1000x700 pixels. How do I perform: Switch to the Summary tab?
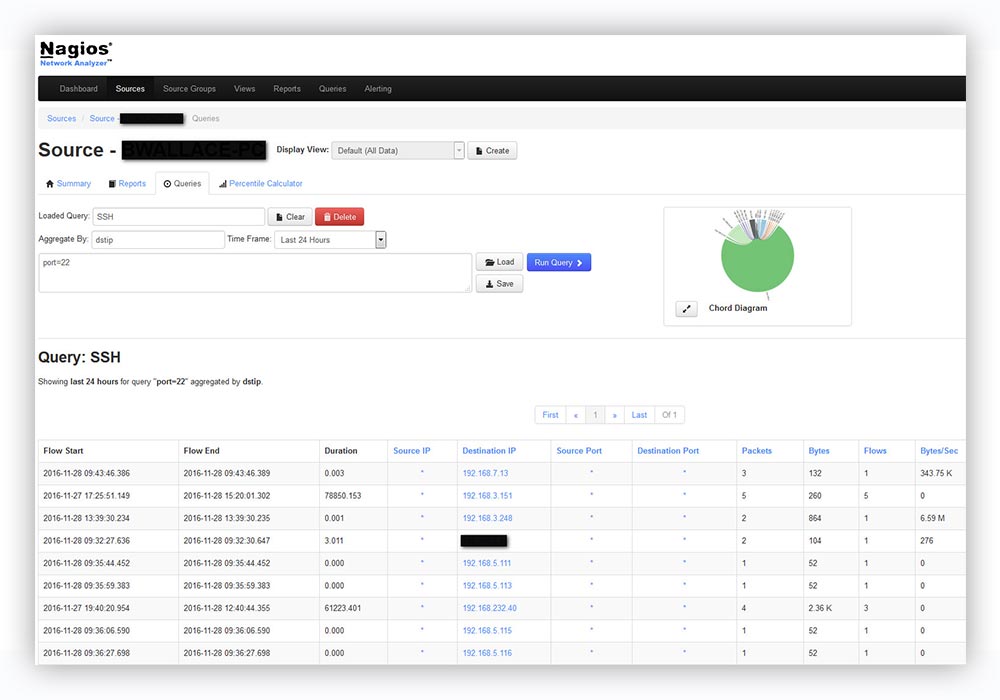click(68, 184)
